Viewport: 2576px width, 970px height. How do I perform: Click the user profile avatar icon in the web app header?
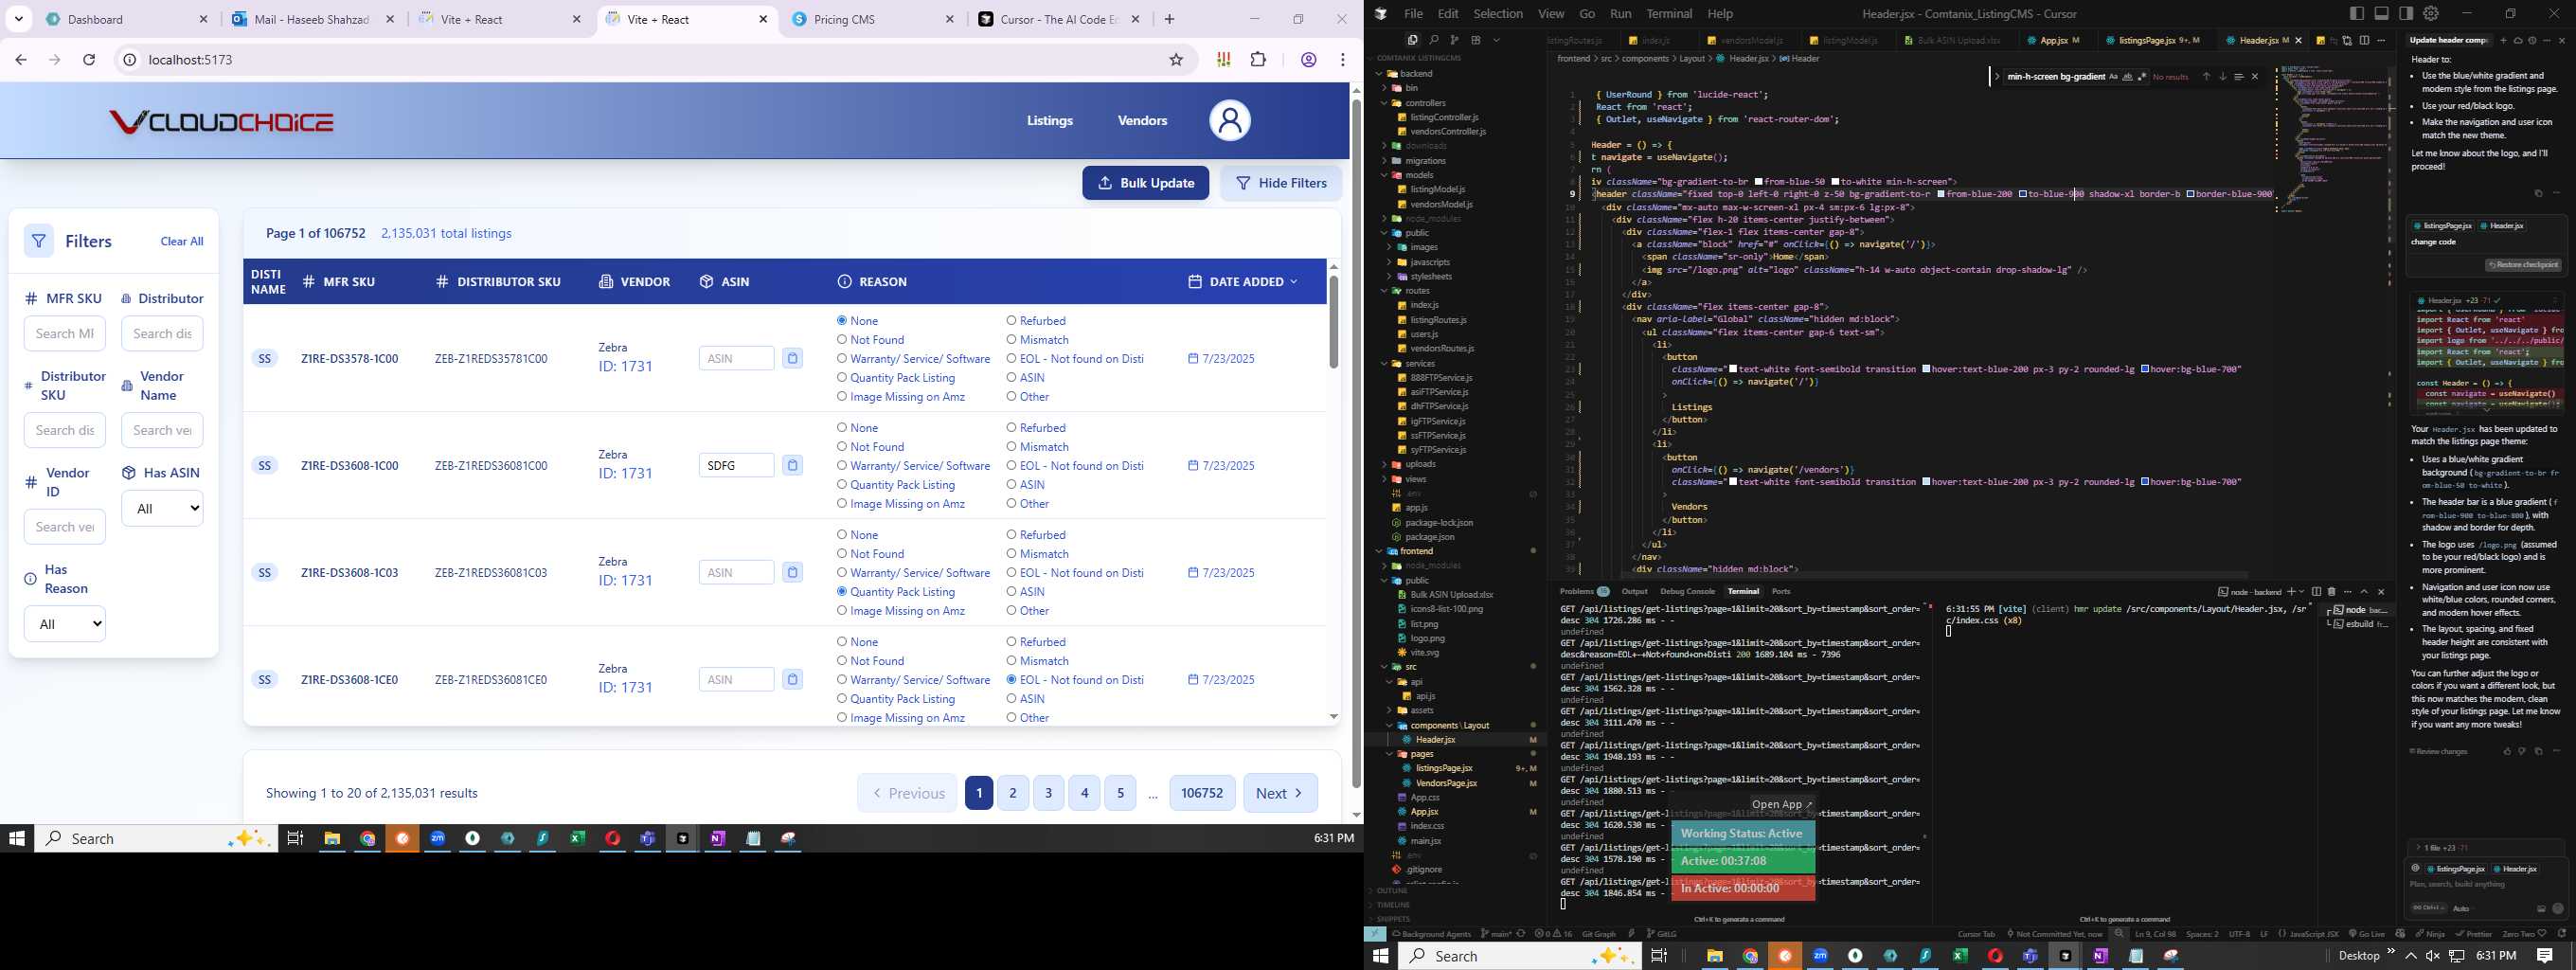[1229, 121]
